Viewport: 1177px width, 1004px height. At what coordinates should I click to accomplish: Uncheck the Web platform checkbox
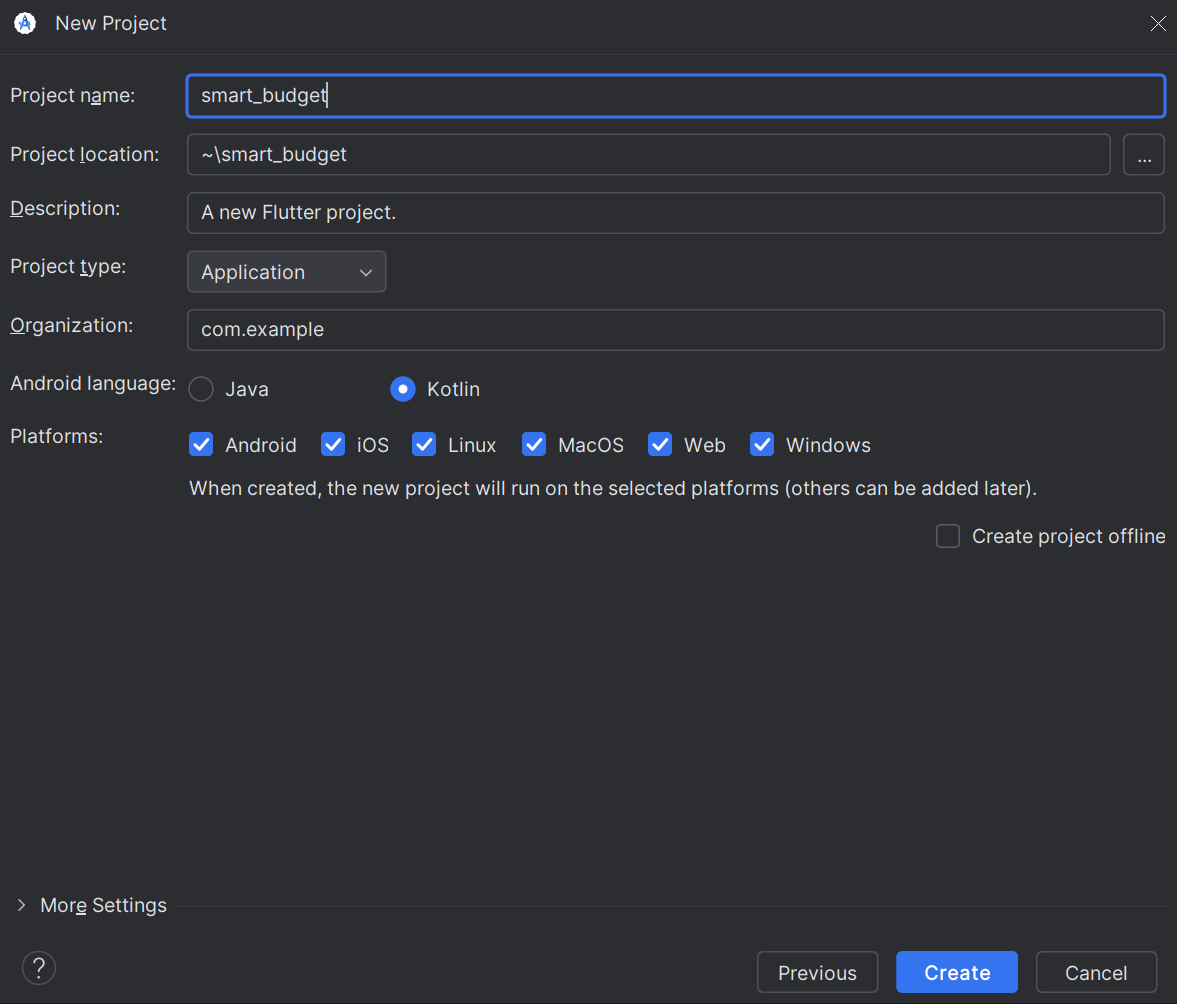[x=661, y=444]
